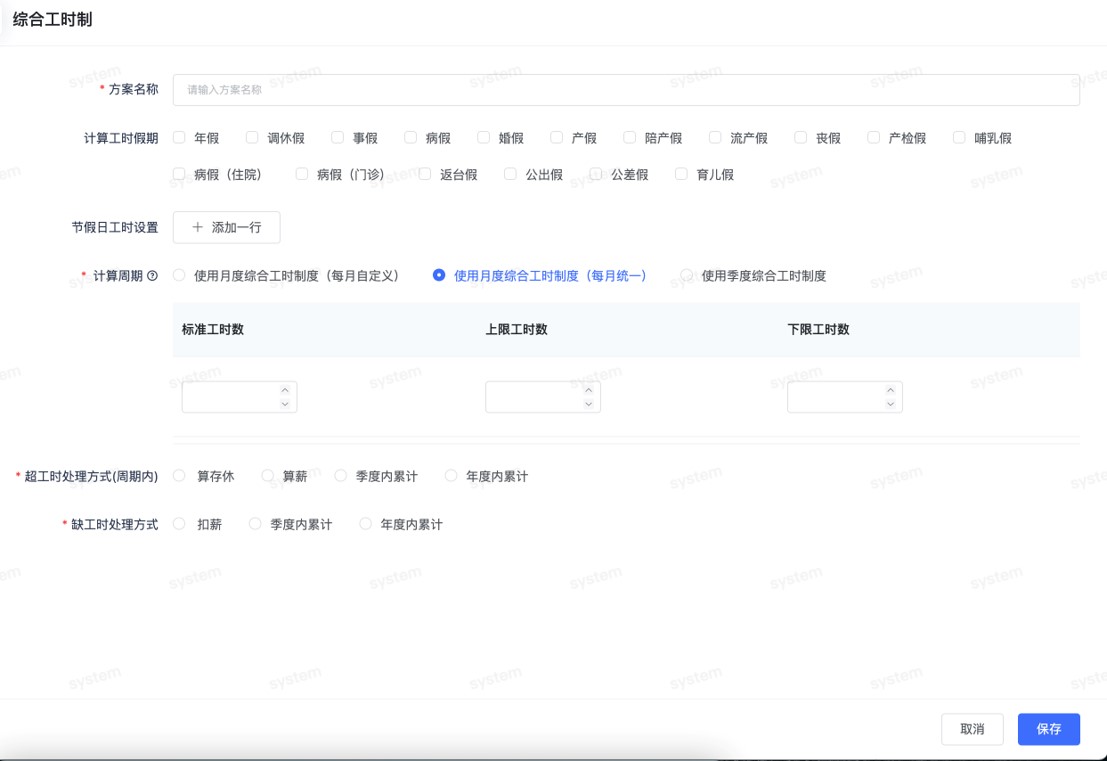The image size is (1107, 761).
Task: Increase the 标准工时数 value with up arrow
Action: [x=285, y=390]
